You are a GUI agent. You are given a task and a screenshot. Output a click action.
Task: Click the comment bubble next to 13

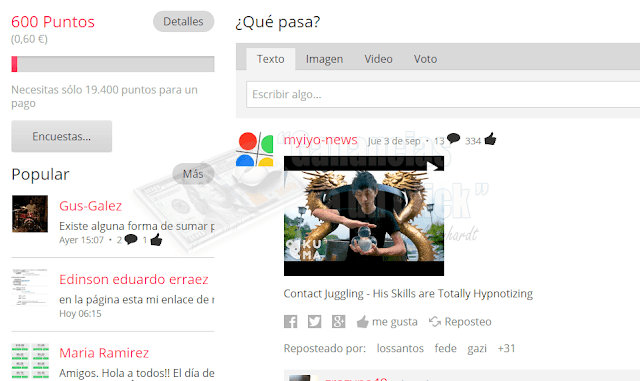pyautogui.click(x=453, y=139)
